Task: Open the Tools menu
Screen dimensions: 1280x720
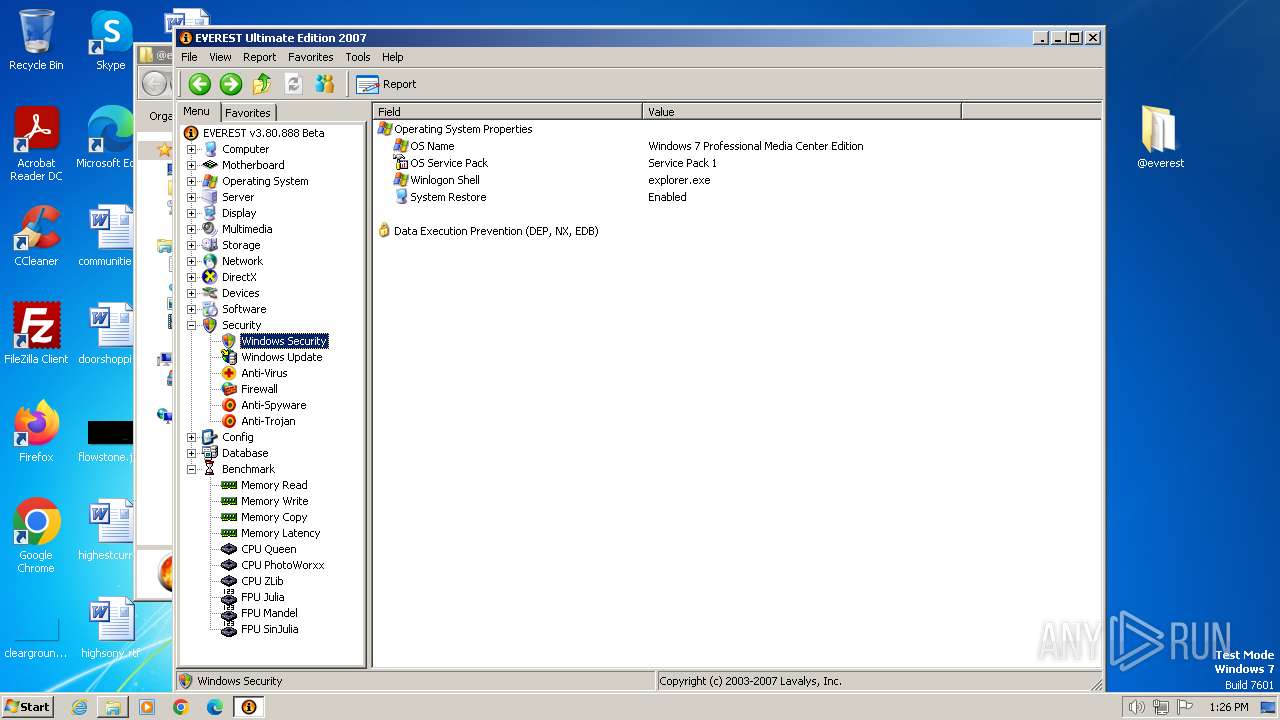Action: (358, 57)
